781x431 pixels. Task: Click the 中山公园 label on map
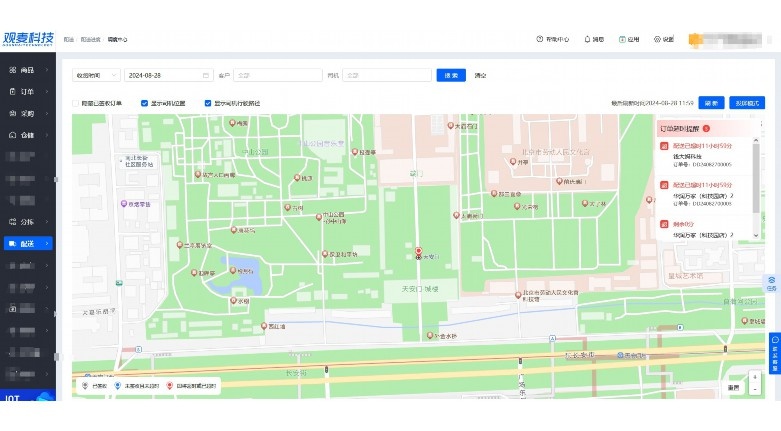[255, 151]
